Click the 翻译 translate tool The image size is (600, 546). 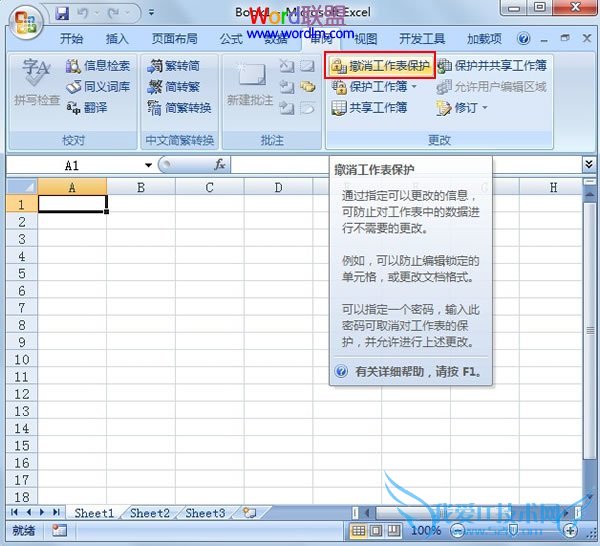point(87,108)
